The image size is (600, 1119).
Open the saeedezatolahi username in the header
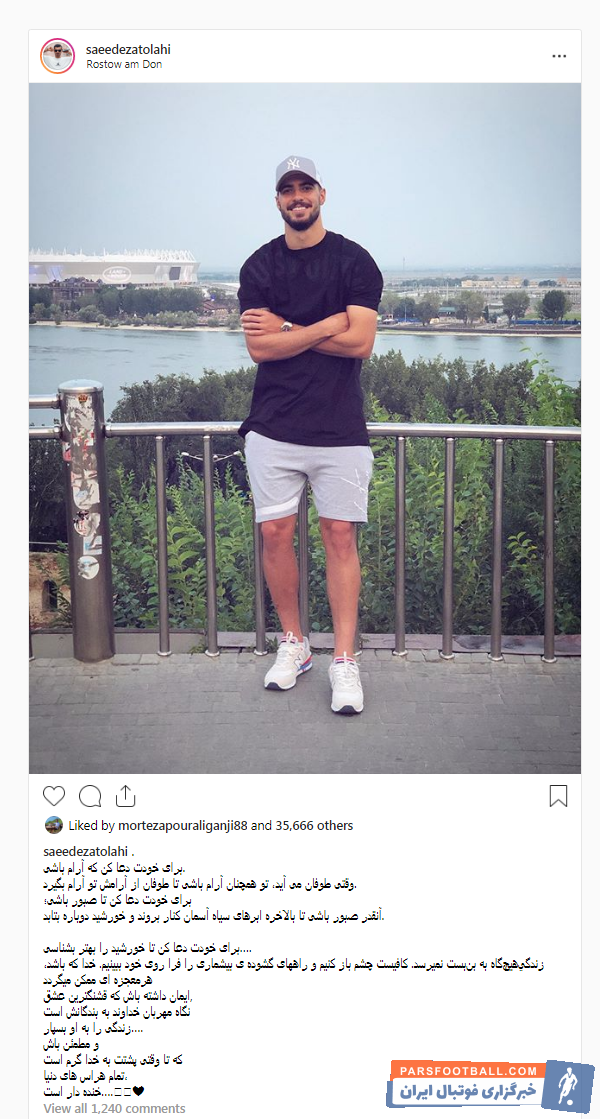click(128, 50)
